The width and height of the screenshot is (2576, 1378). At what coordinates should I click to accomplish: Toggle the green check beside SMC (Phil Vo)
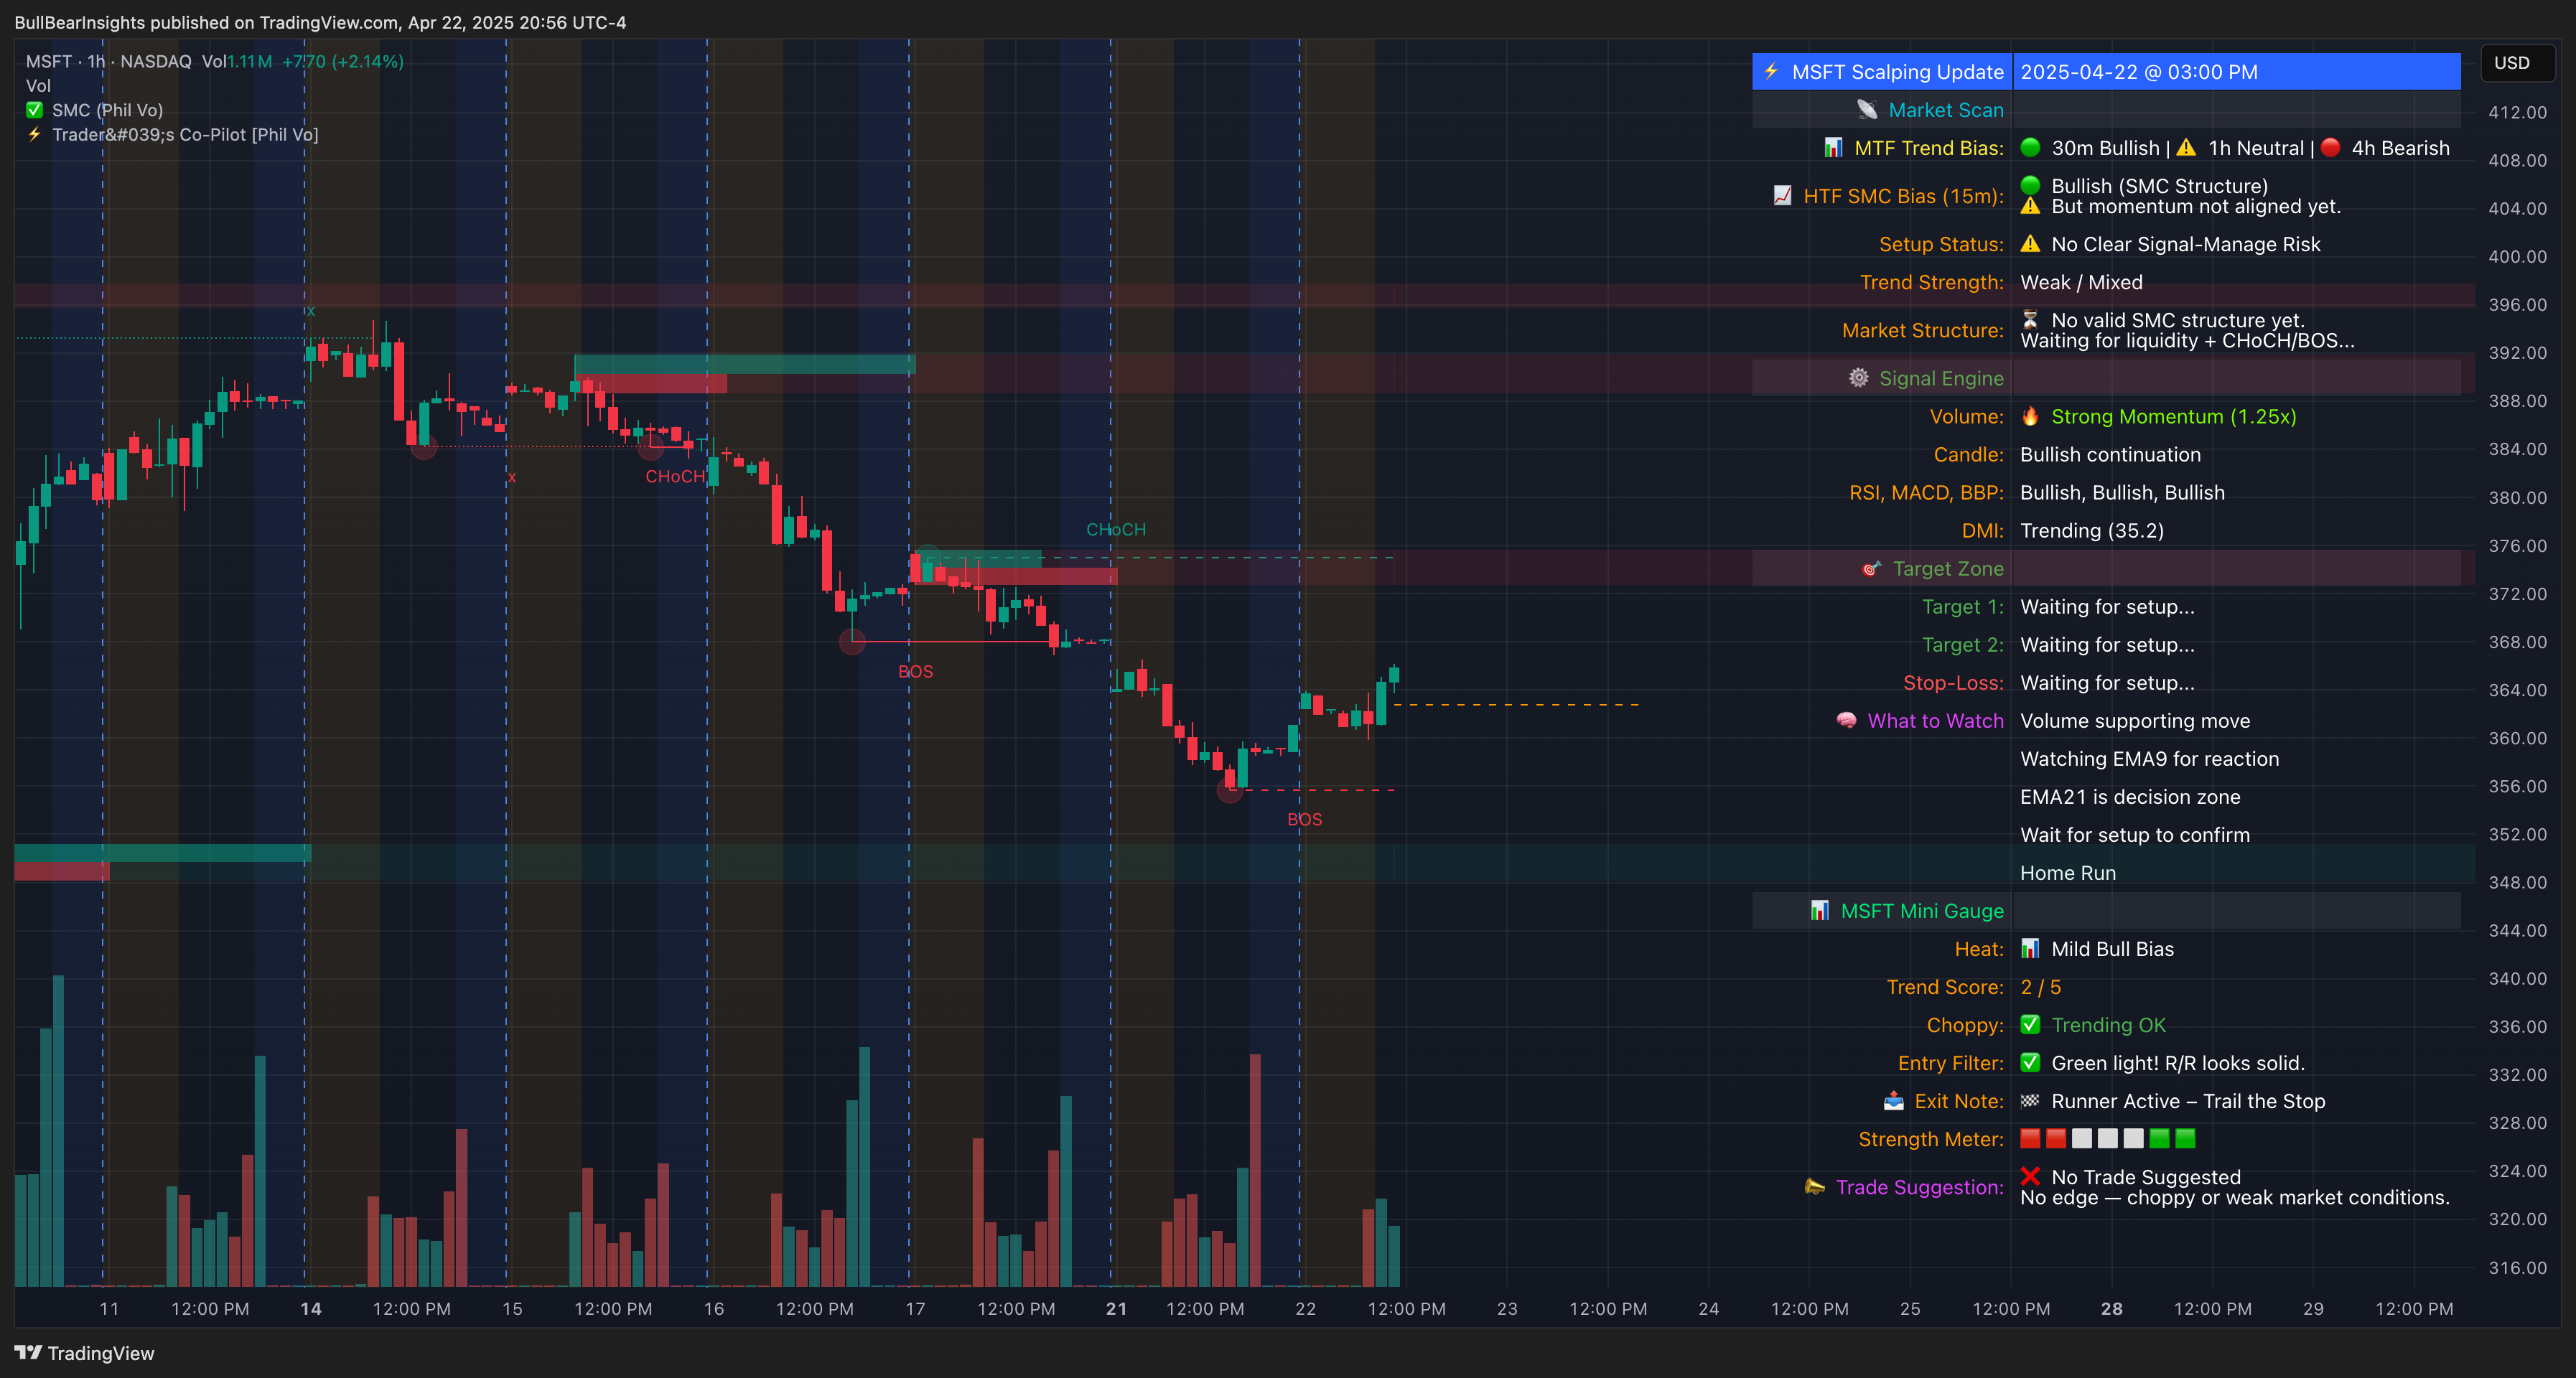(x=35, y=110)
